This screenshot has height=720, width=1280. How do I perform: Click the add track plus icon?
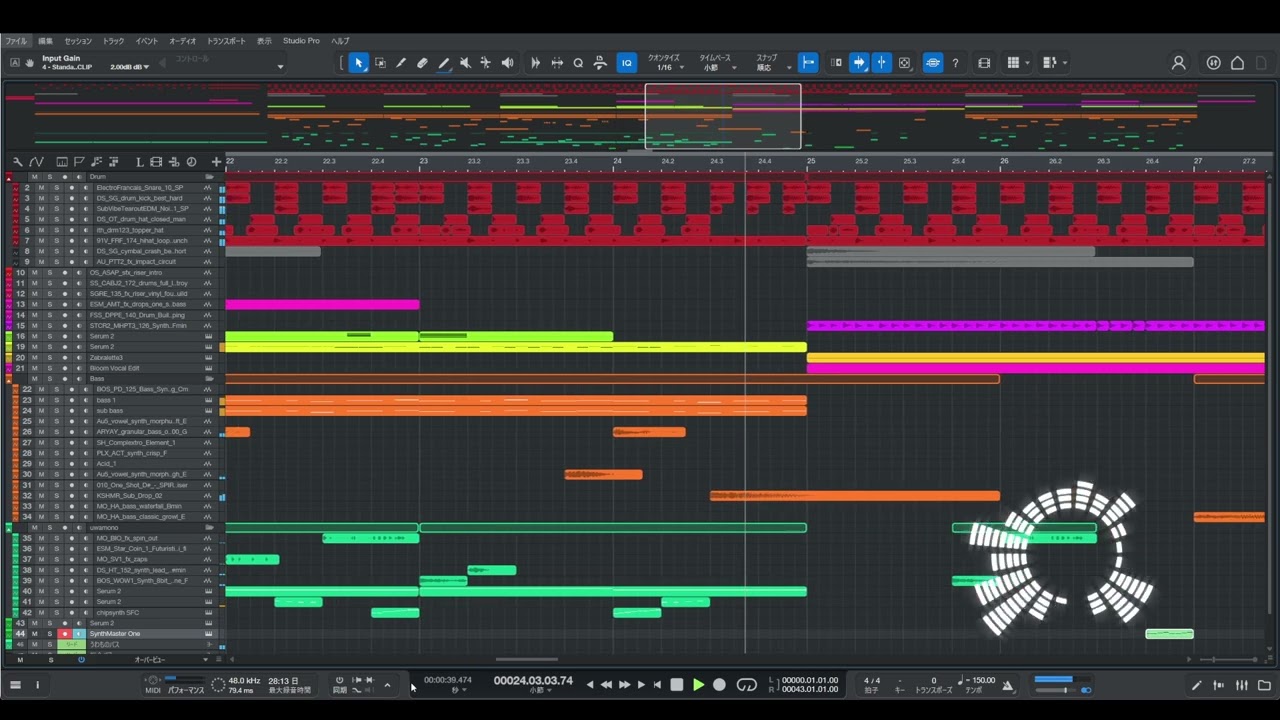pyautogui.click(x=216, y=162)
